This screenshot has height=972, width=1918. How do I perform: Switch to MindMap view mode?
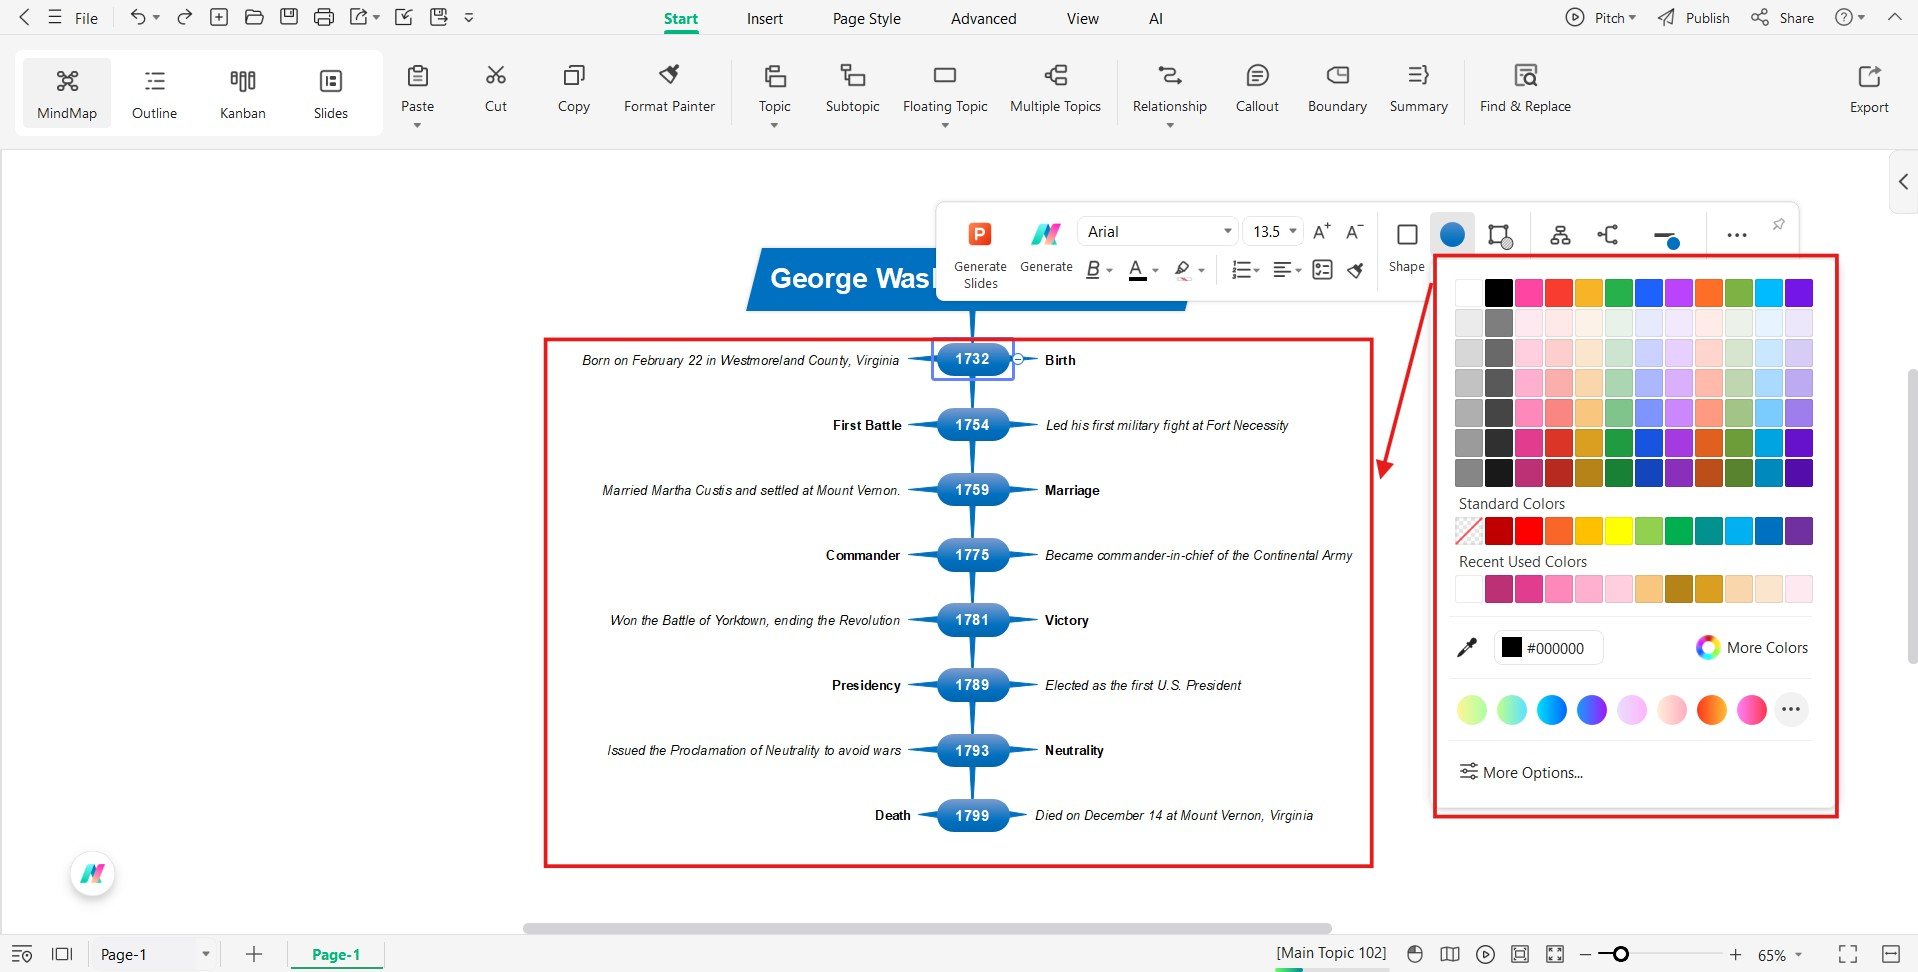(x=67, y=93)
